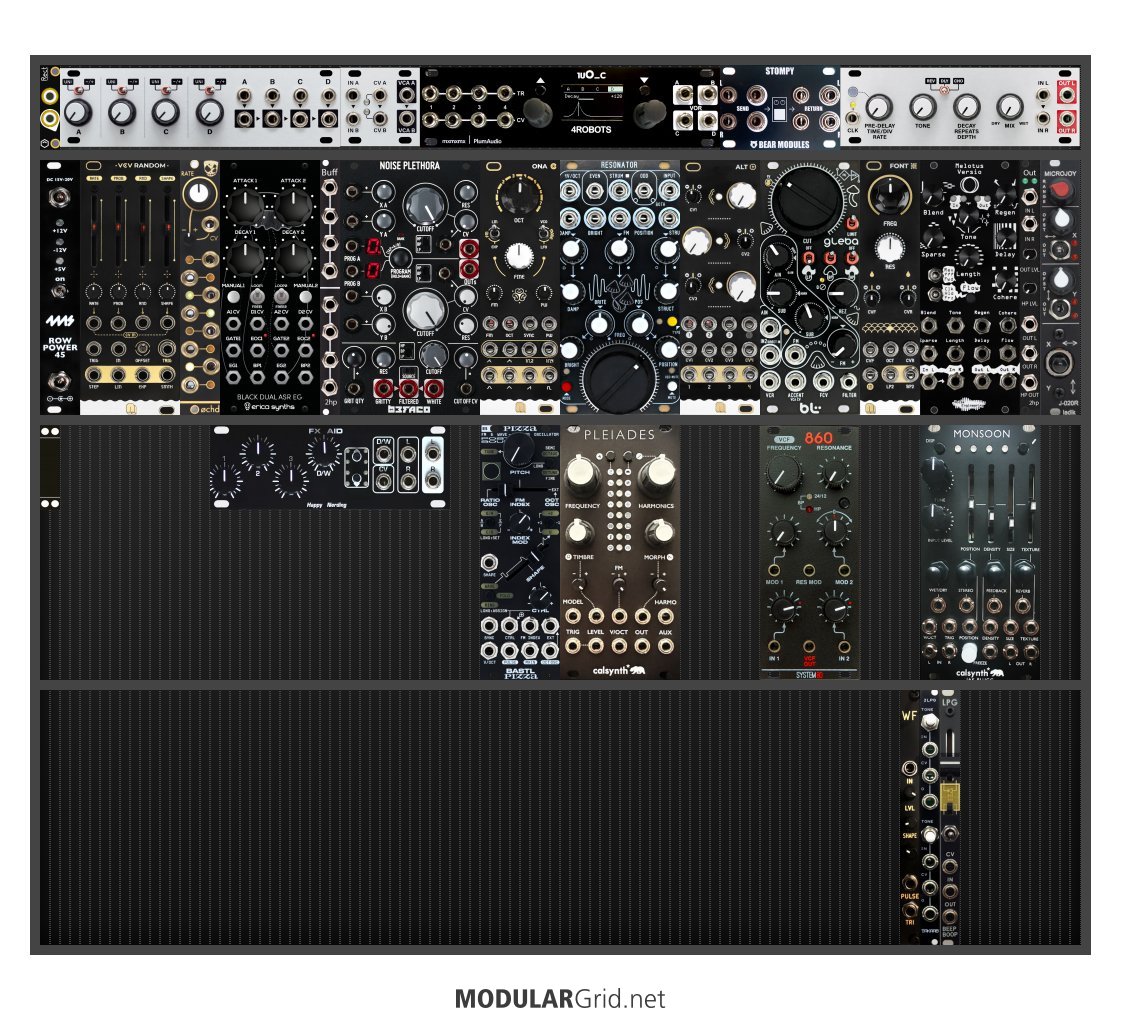Click the red knob on MICROJOY
The width and height of the screenshot is (1121, 1020).
1060,190
